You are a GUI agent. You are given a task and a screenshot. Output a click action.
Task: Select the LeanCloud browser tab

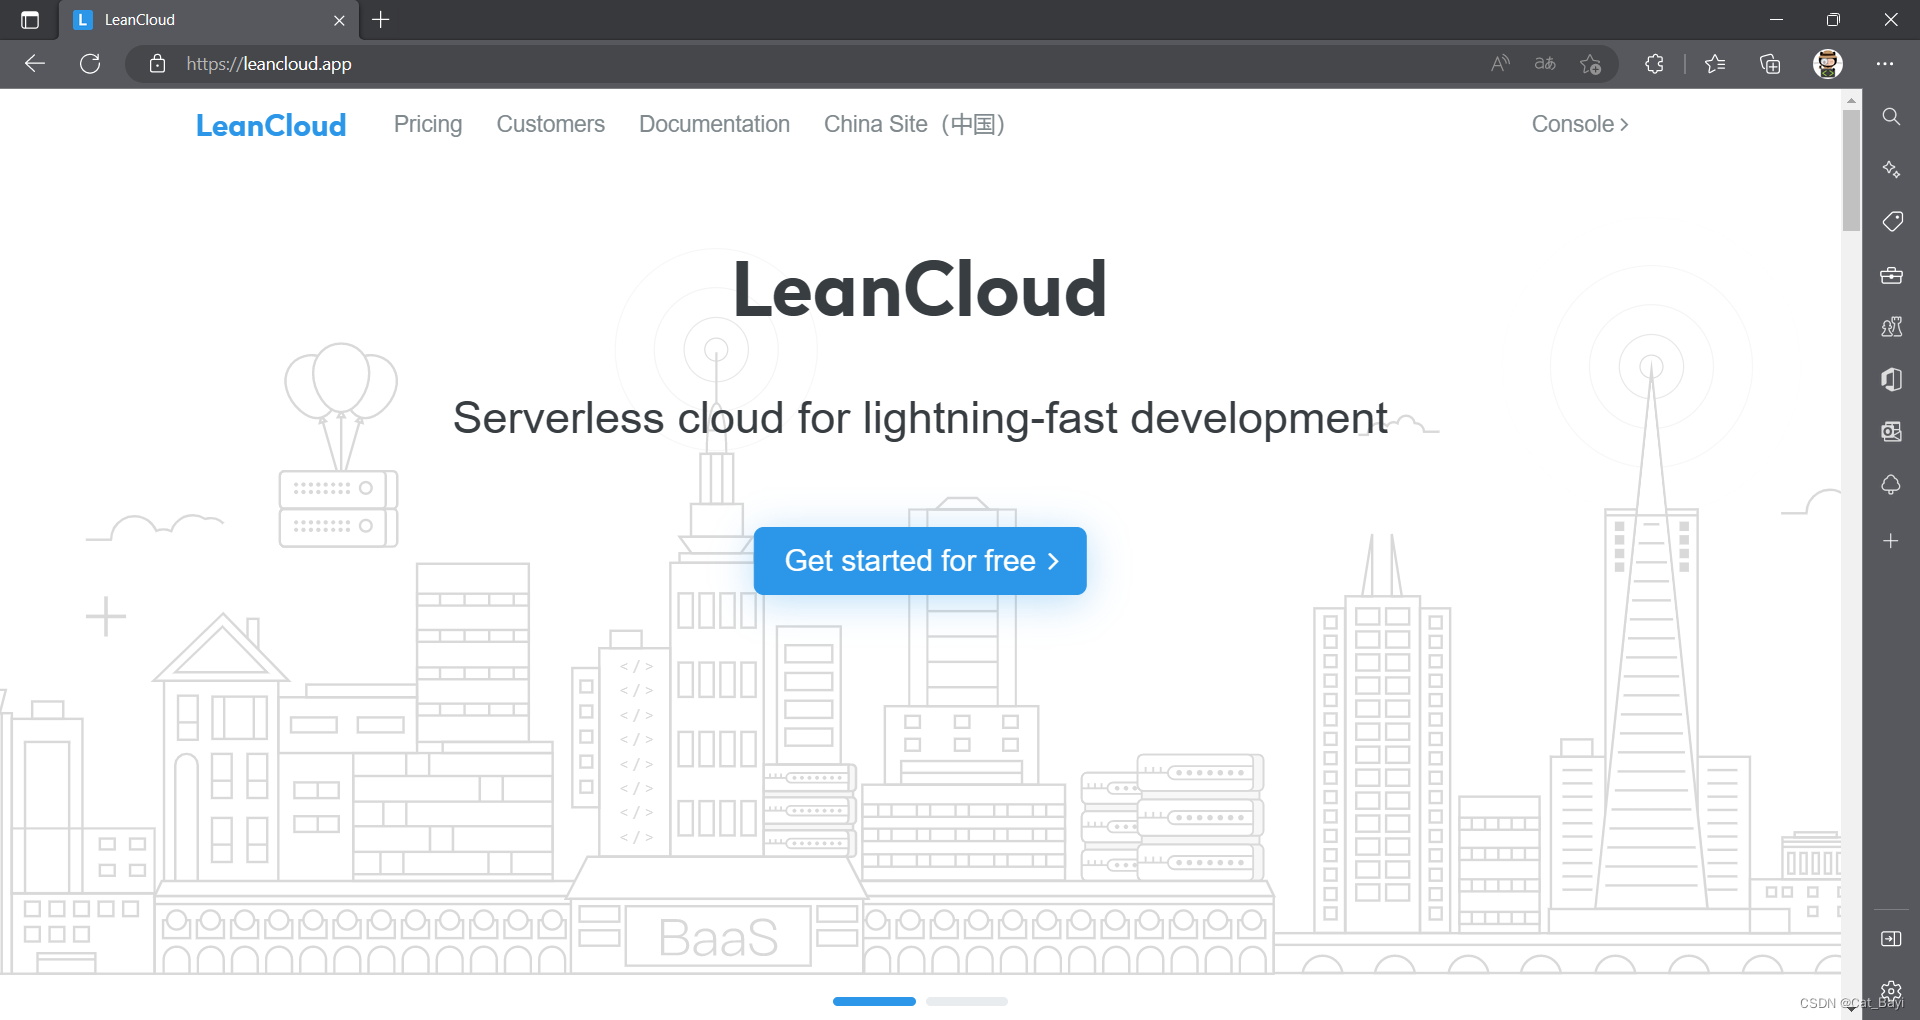click(x=210, y=20)
